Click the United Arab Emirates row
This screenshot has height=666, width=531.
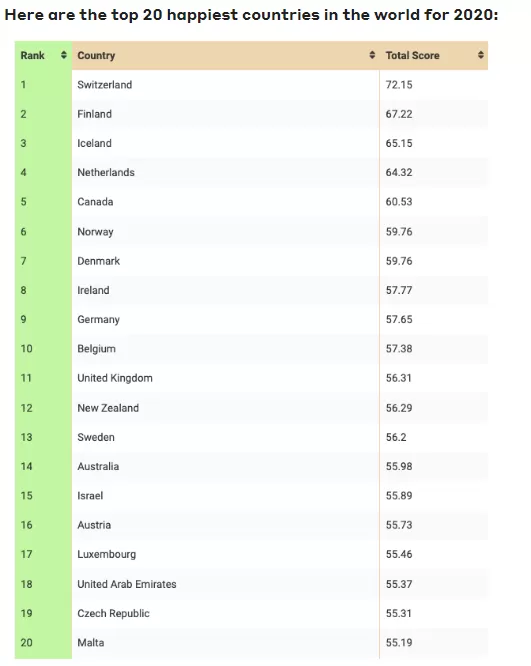251,584
